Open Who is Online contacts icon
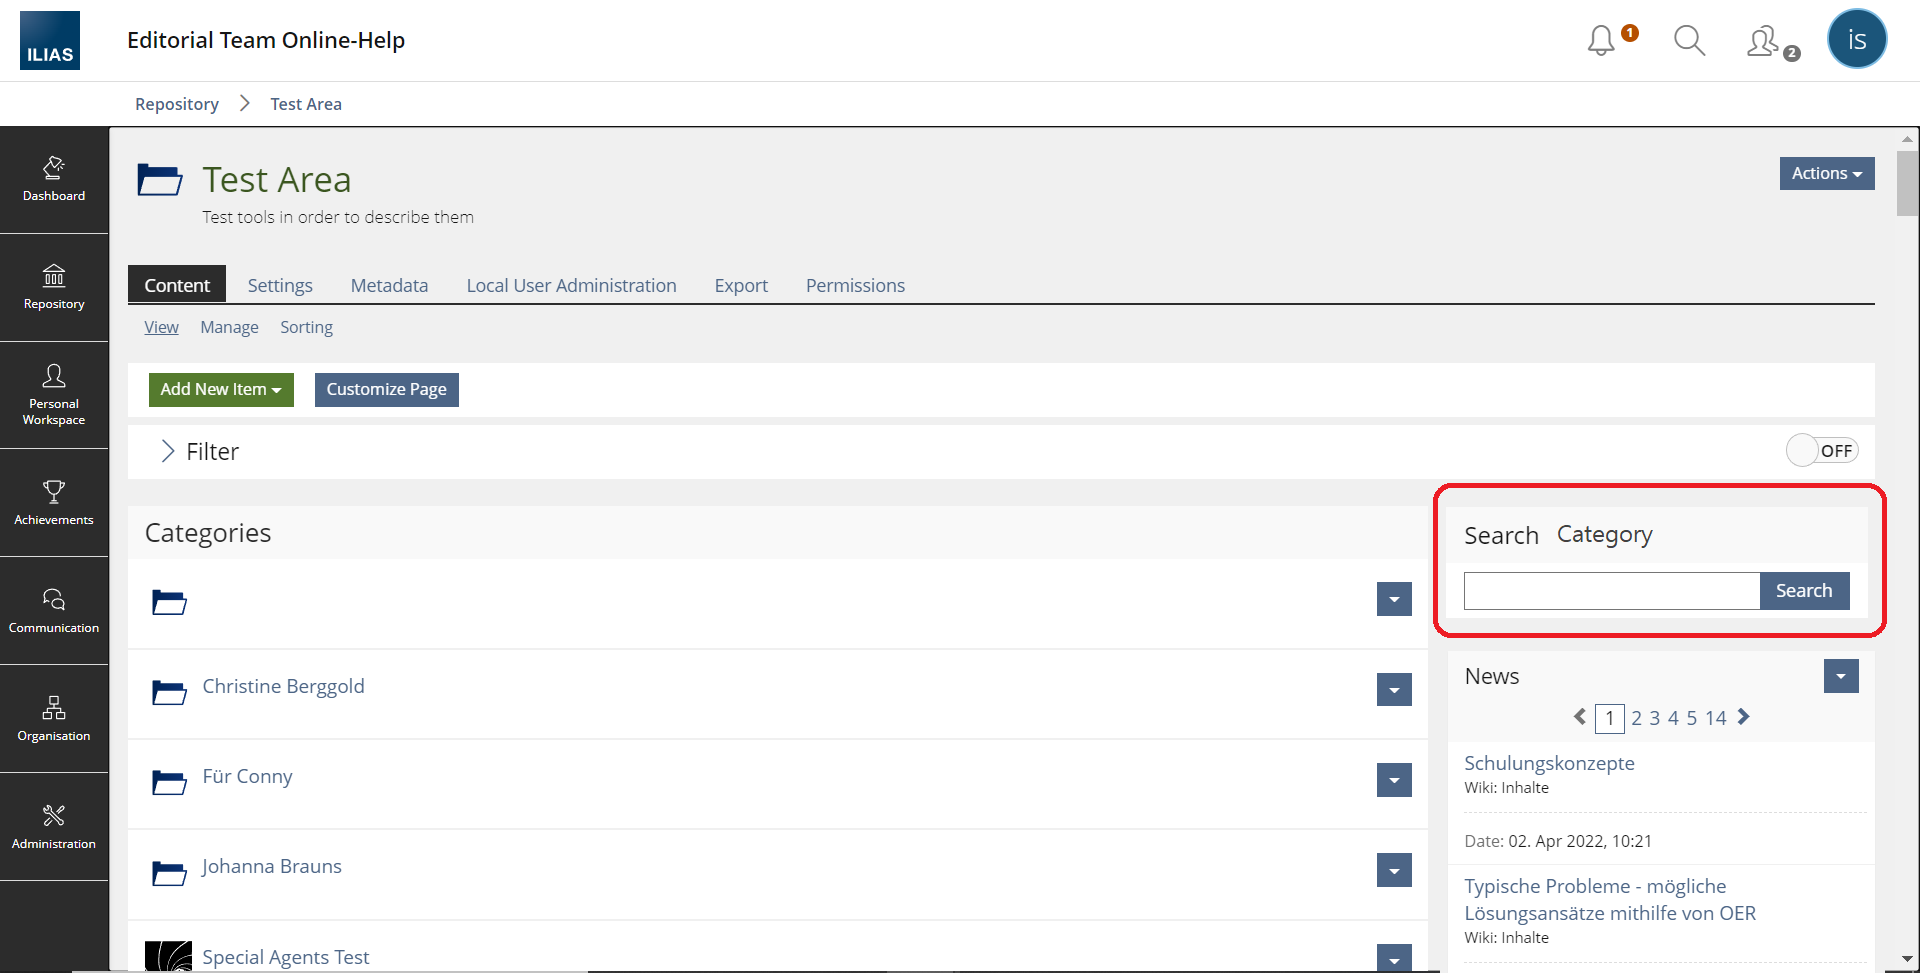The height and width of the screenshot is (973, 1920). [x=1762, y=41]
